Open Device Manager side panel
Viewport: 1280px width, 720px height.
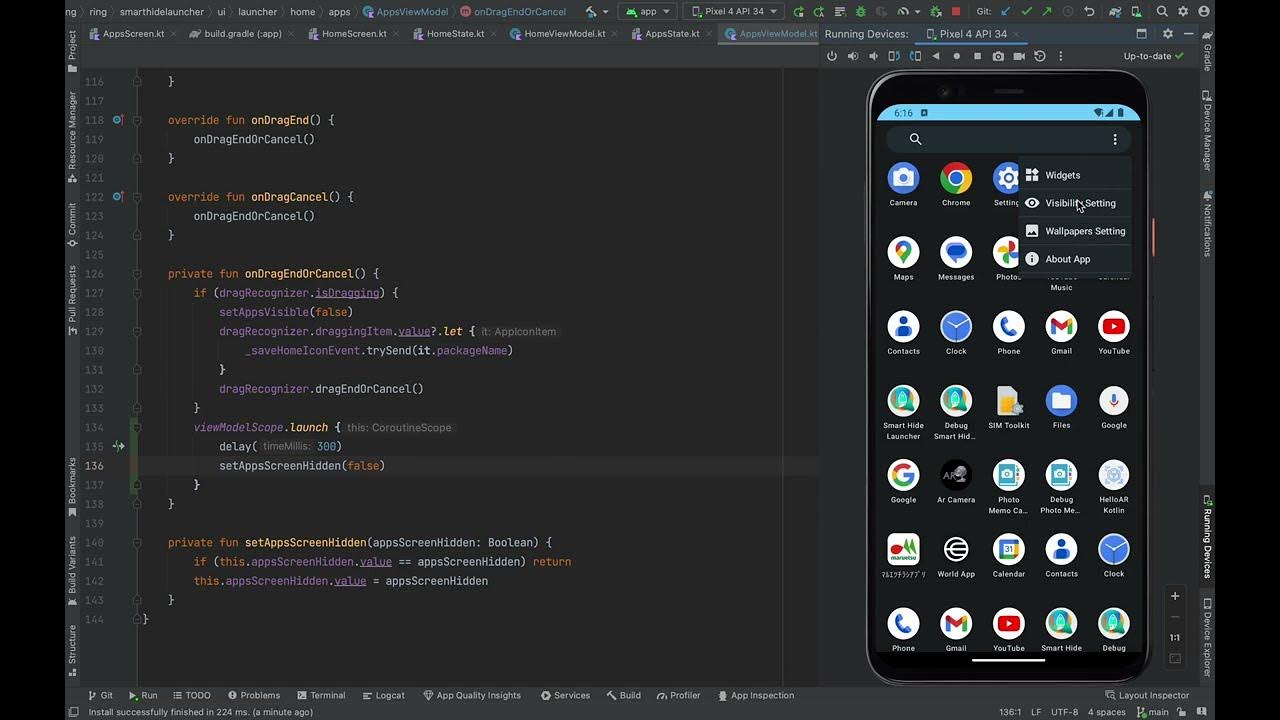[1207, 131]
